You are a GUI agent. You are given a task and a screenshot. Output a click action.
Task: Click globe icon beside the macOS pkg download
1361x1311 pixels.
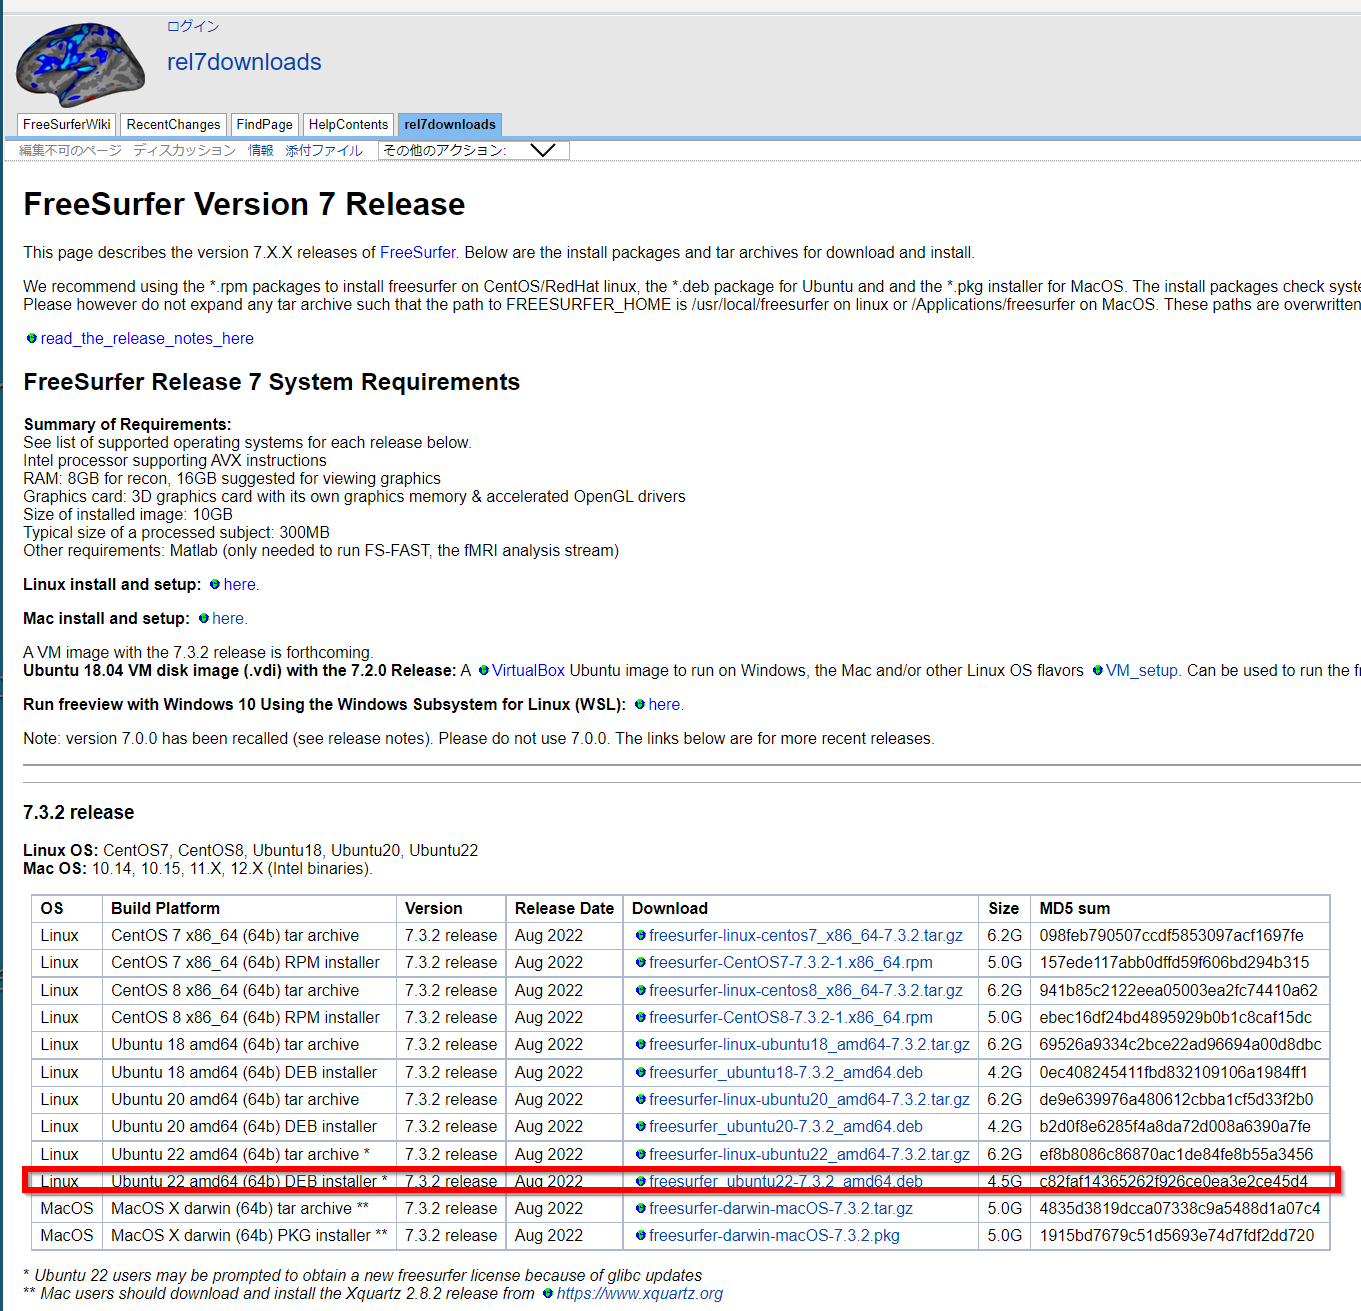(x=641, y=1235)
